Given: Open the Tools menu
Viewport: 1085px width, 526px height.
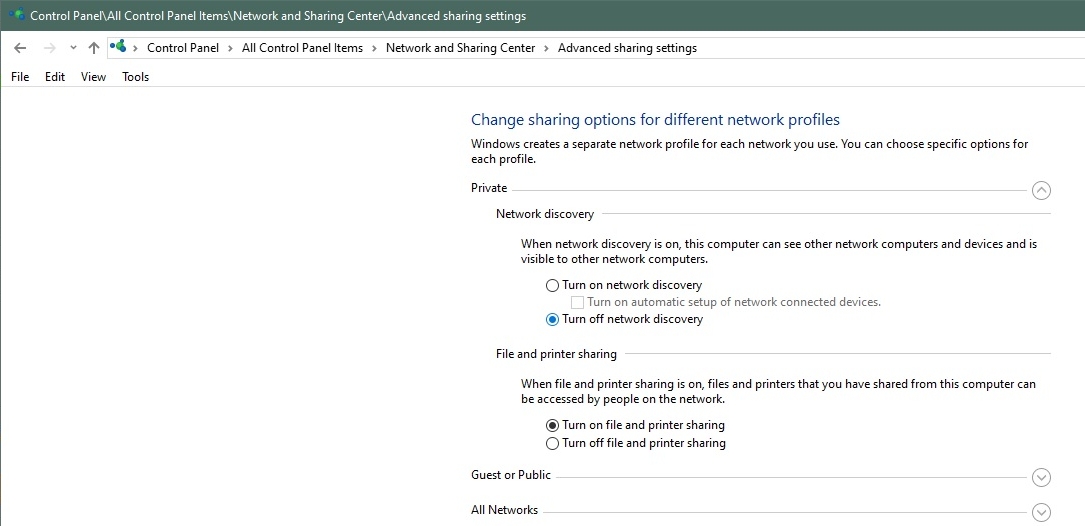Looking at the screenshot, I should [135, 77].
